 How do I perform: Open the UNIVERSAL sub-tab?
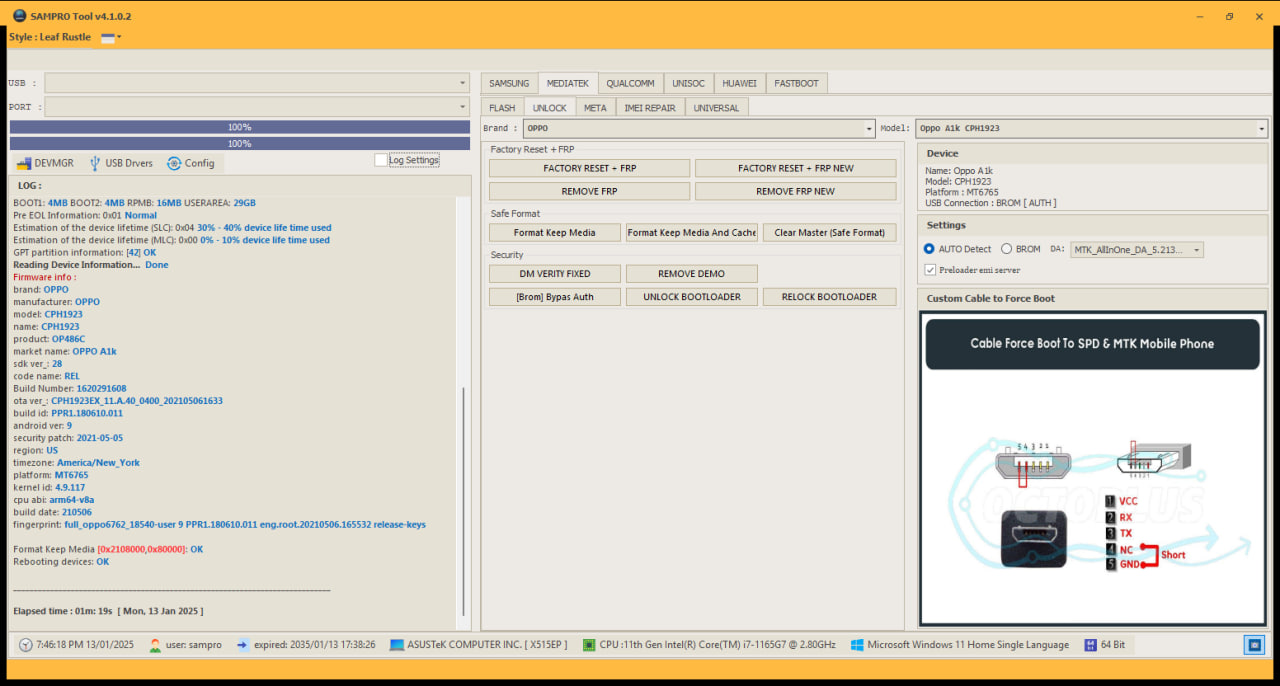pos(716,107)
